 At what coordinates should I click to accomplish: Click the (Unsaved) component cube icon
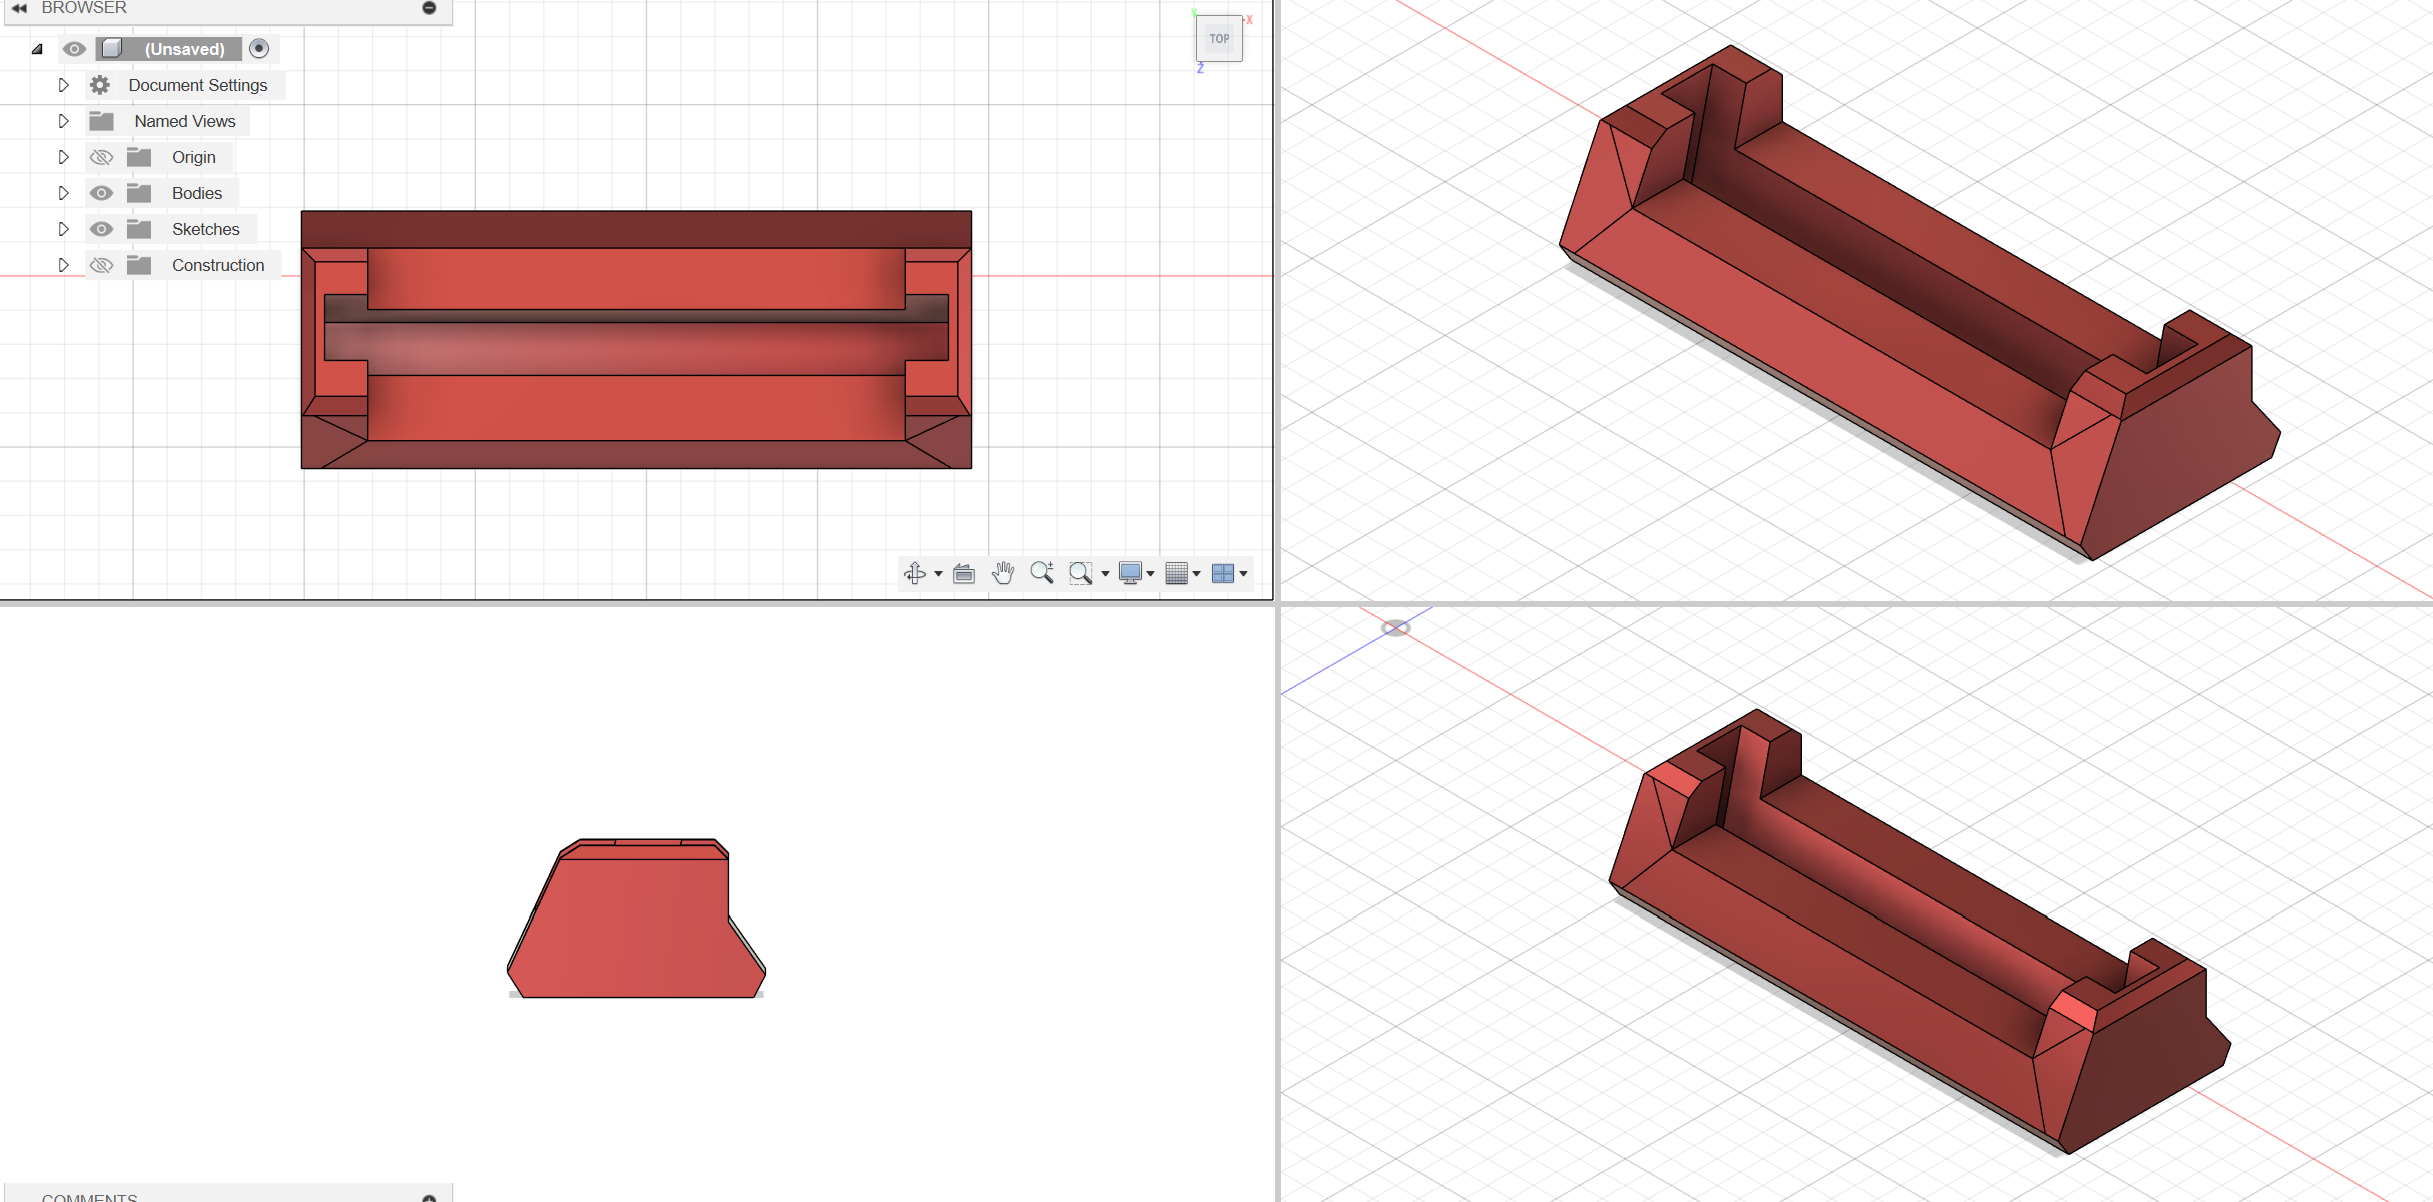click(x=112, y=49)
